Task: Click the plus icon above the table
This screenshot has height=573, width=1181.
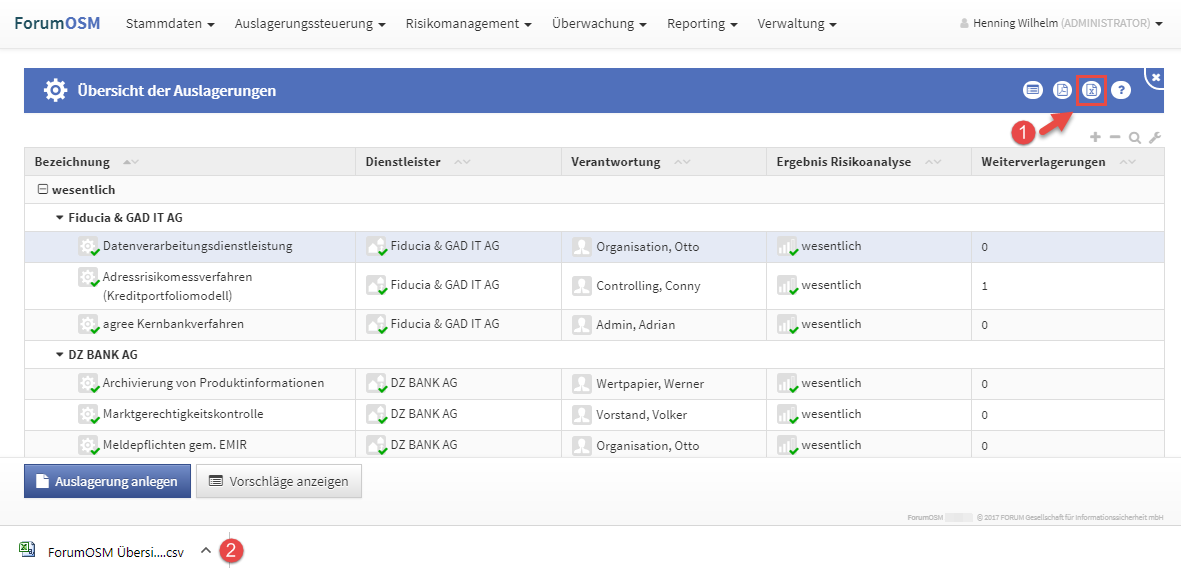Action: coord(1095,137)
